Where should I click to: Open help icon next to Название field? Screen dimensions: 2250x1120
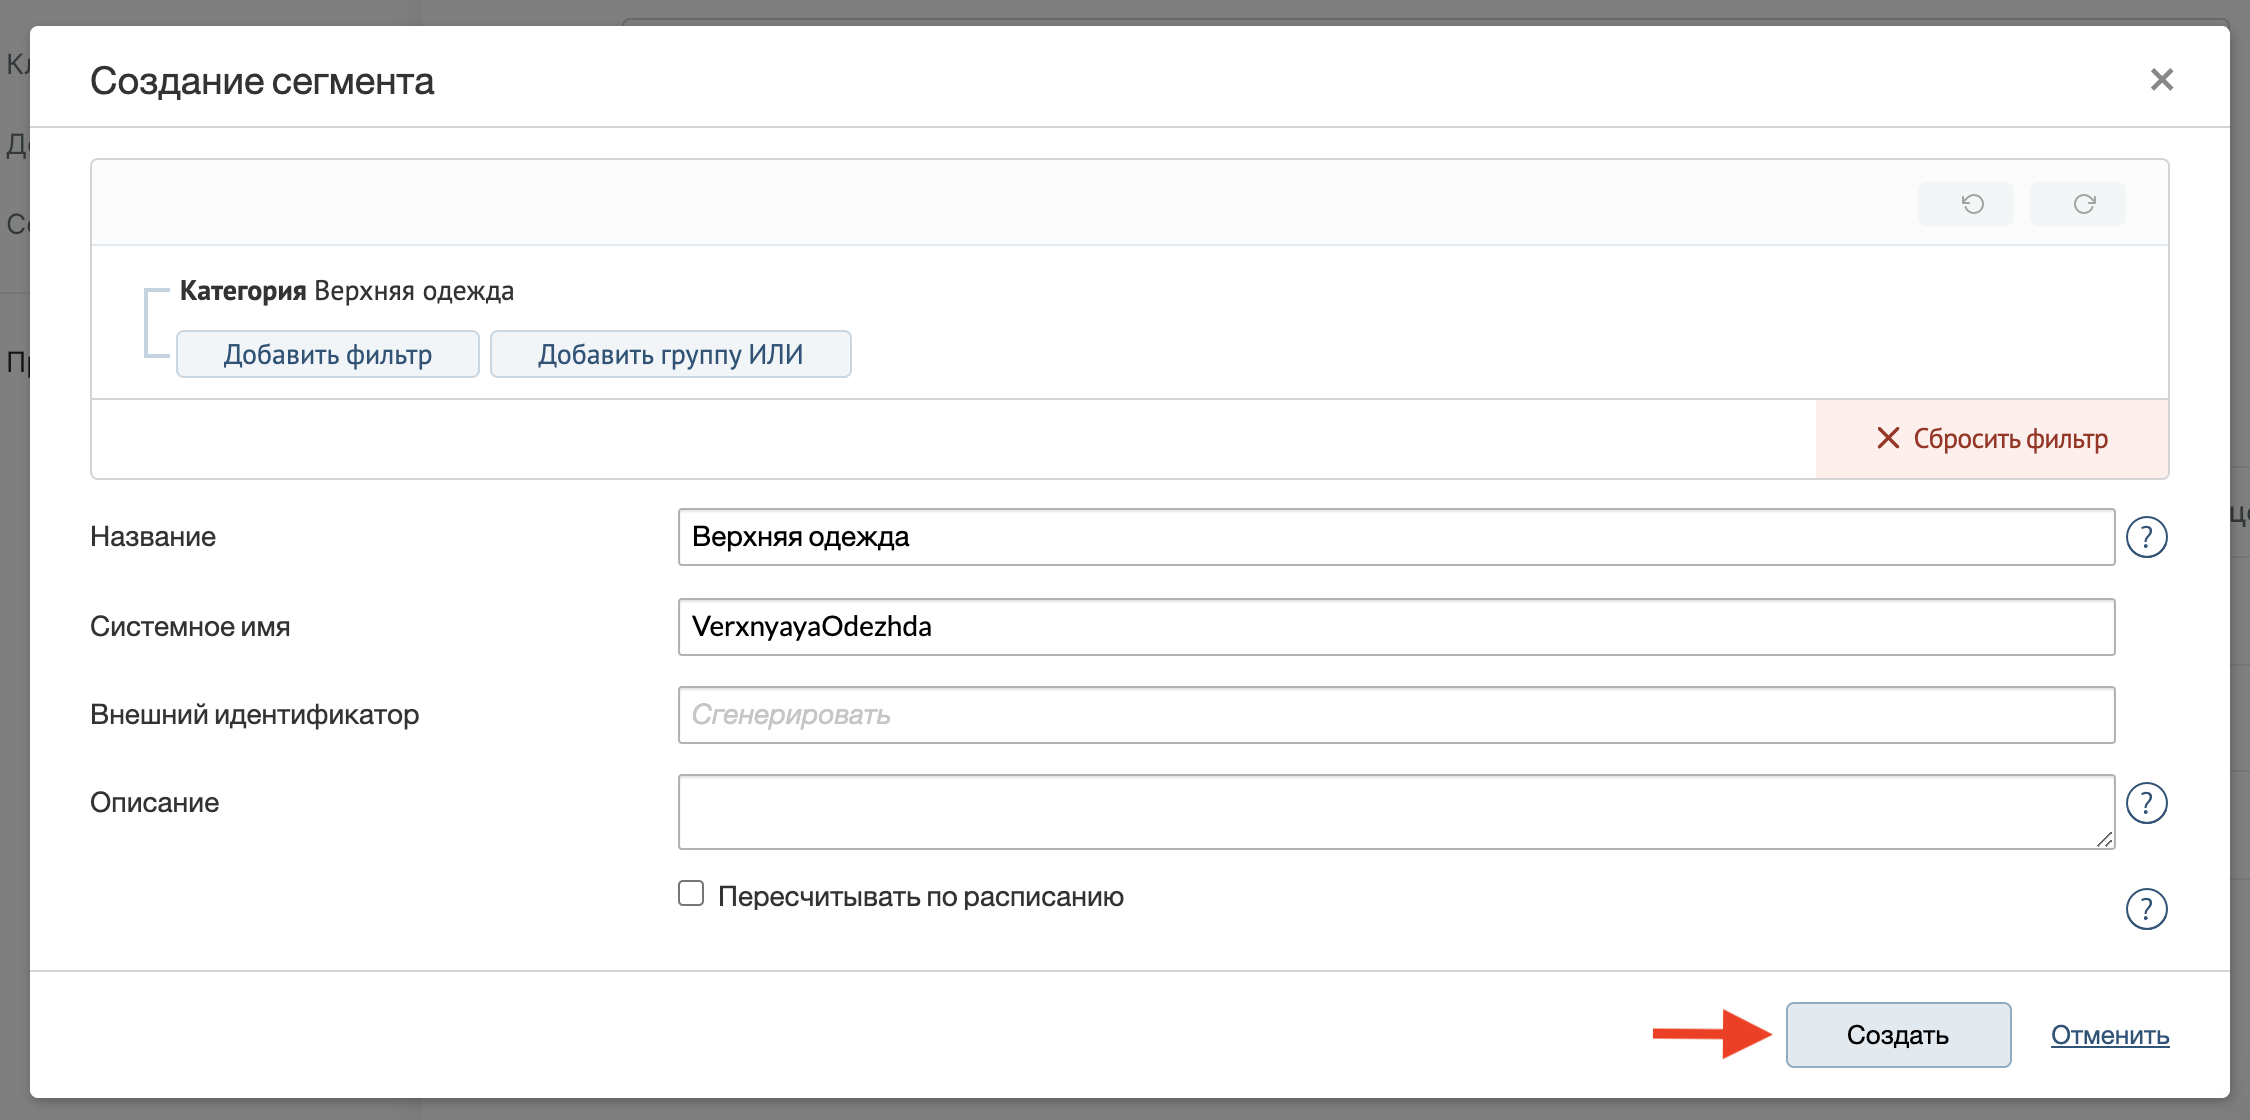click(x=2146, y=537)
